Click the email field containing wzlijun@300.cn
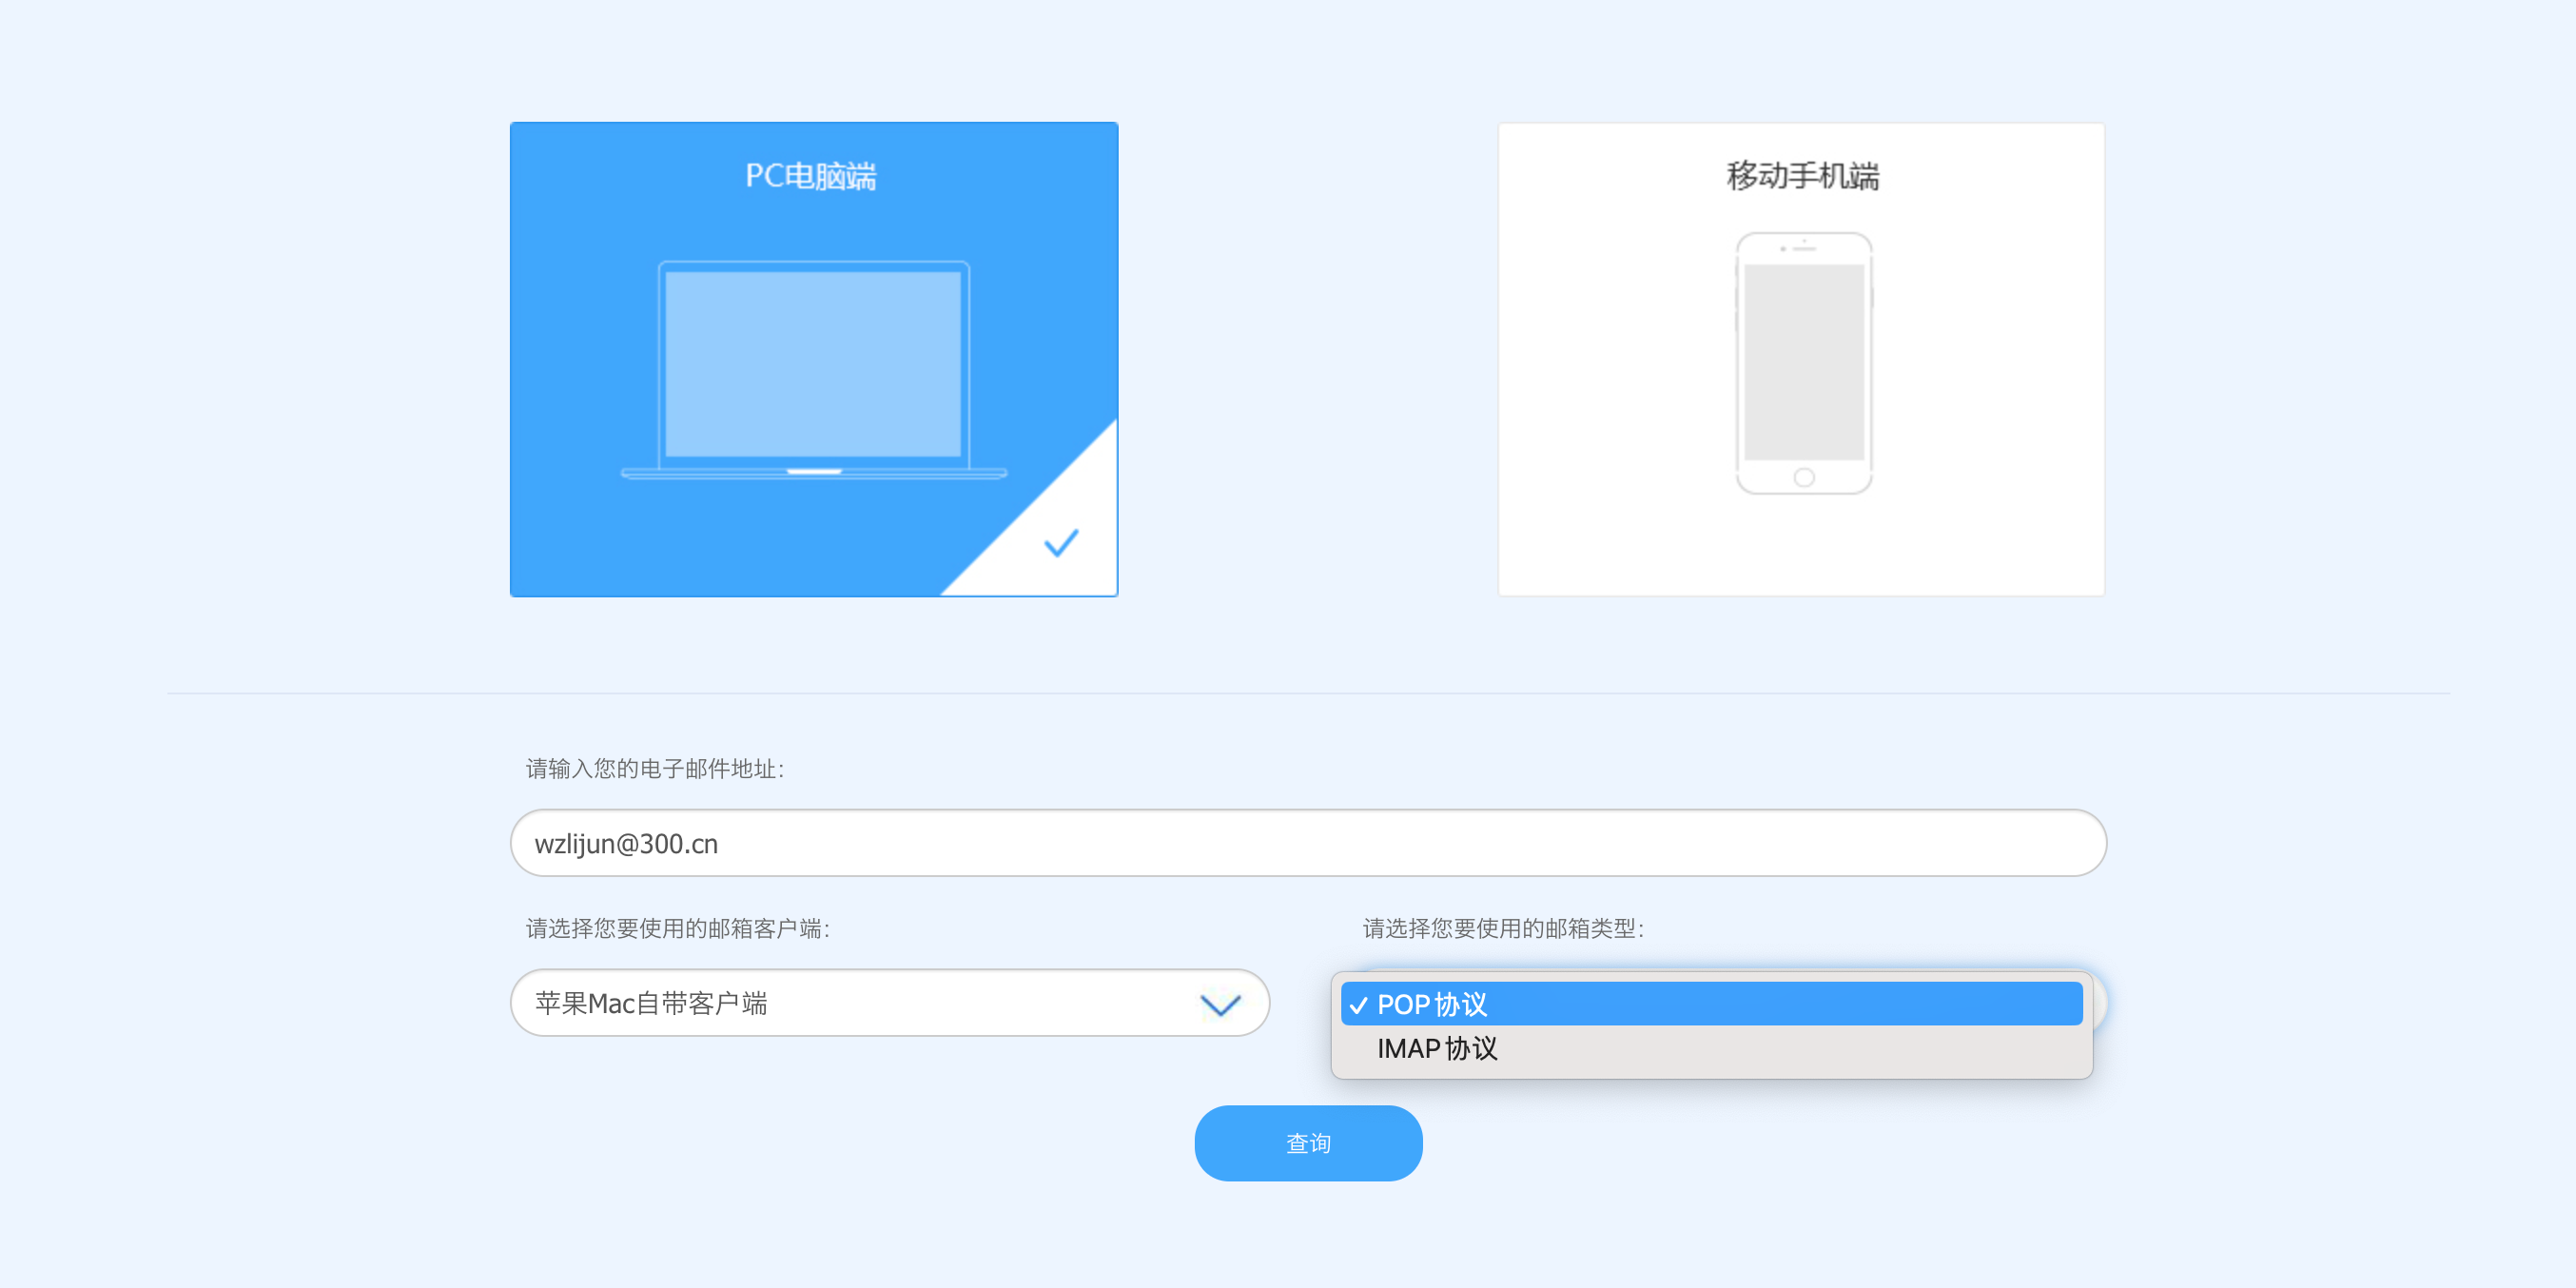 [x=1307, y=843]
